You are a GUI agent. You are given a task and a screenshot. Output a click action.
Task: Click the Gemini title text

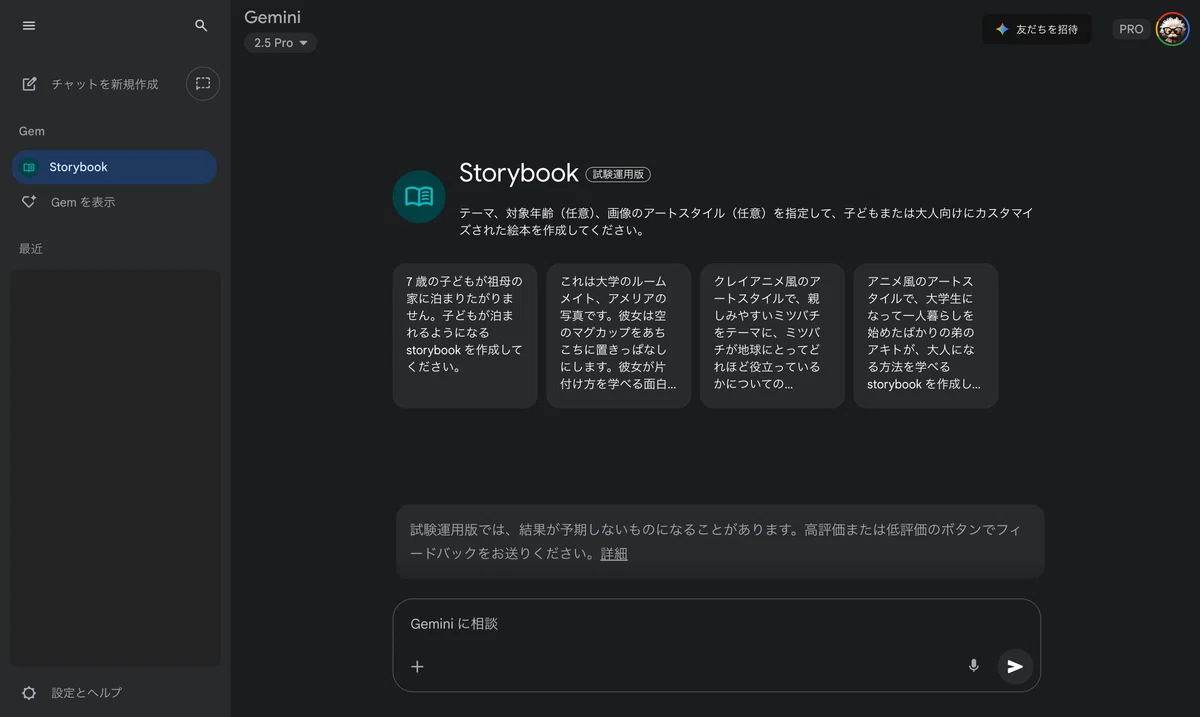(272, 17)
